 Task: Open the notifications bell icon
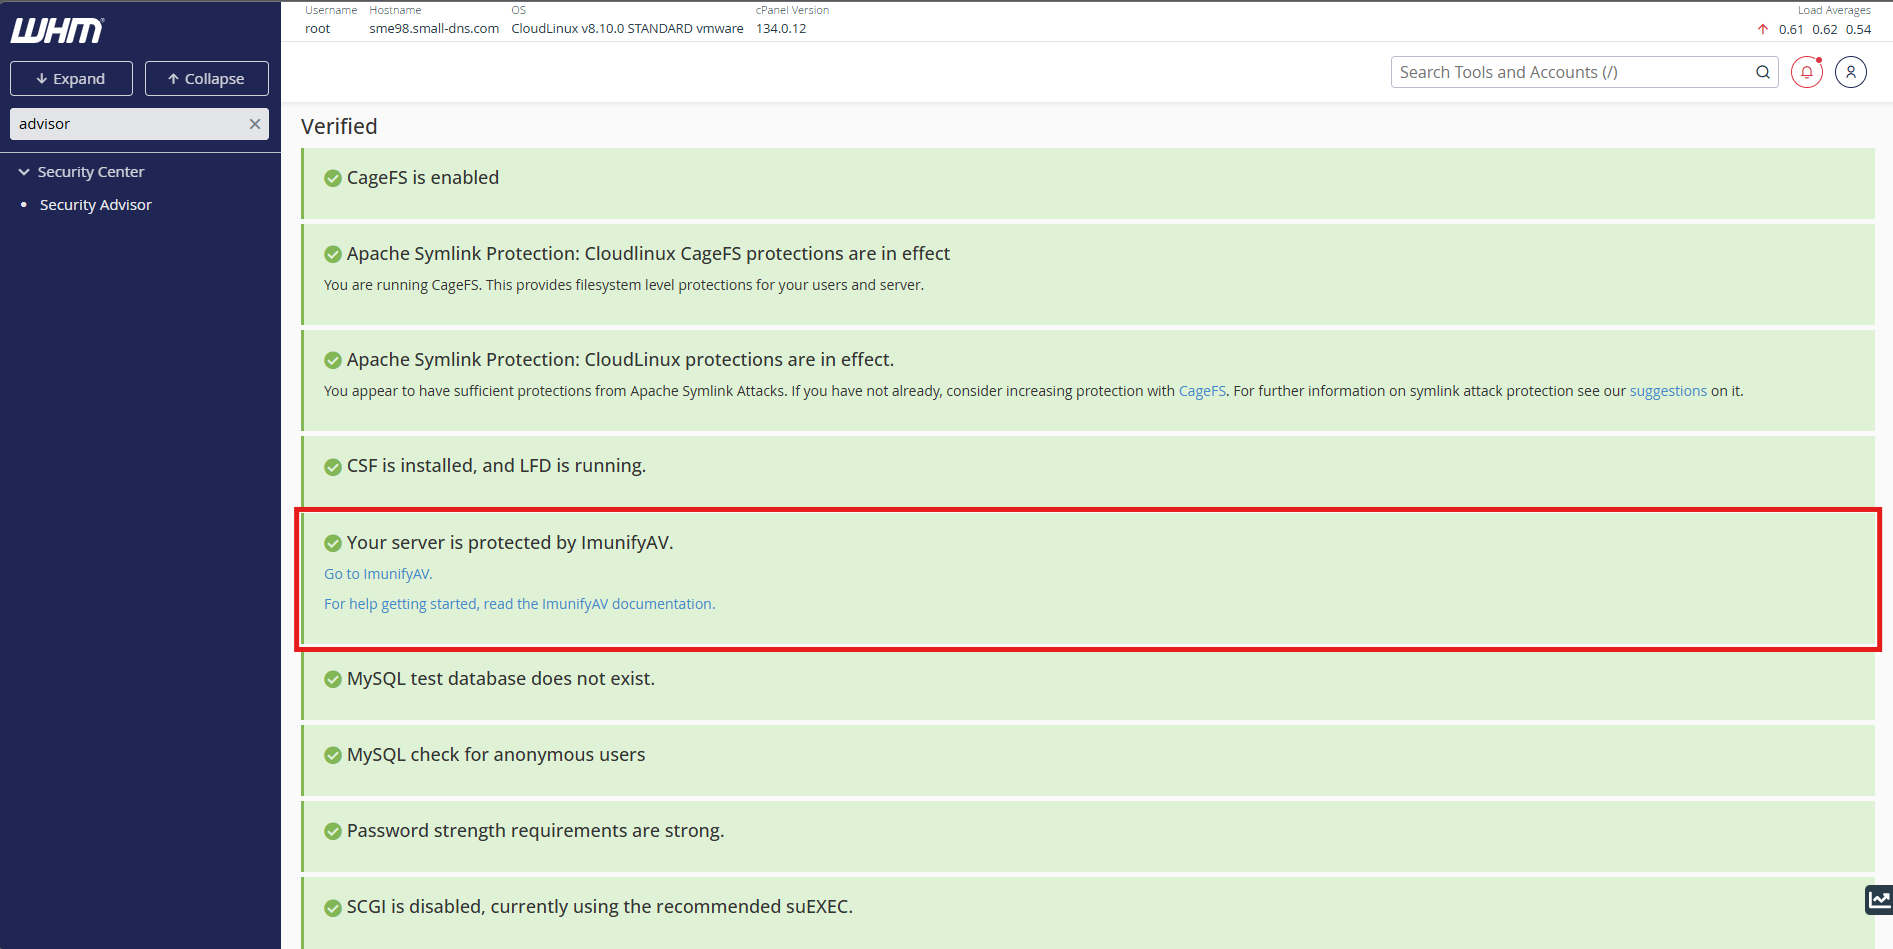(1806, 72)
